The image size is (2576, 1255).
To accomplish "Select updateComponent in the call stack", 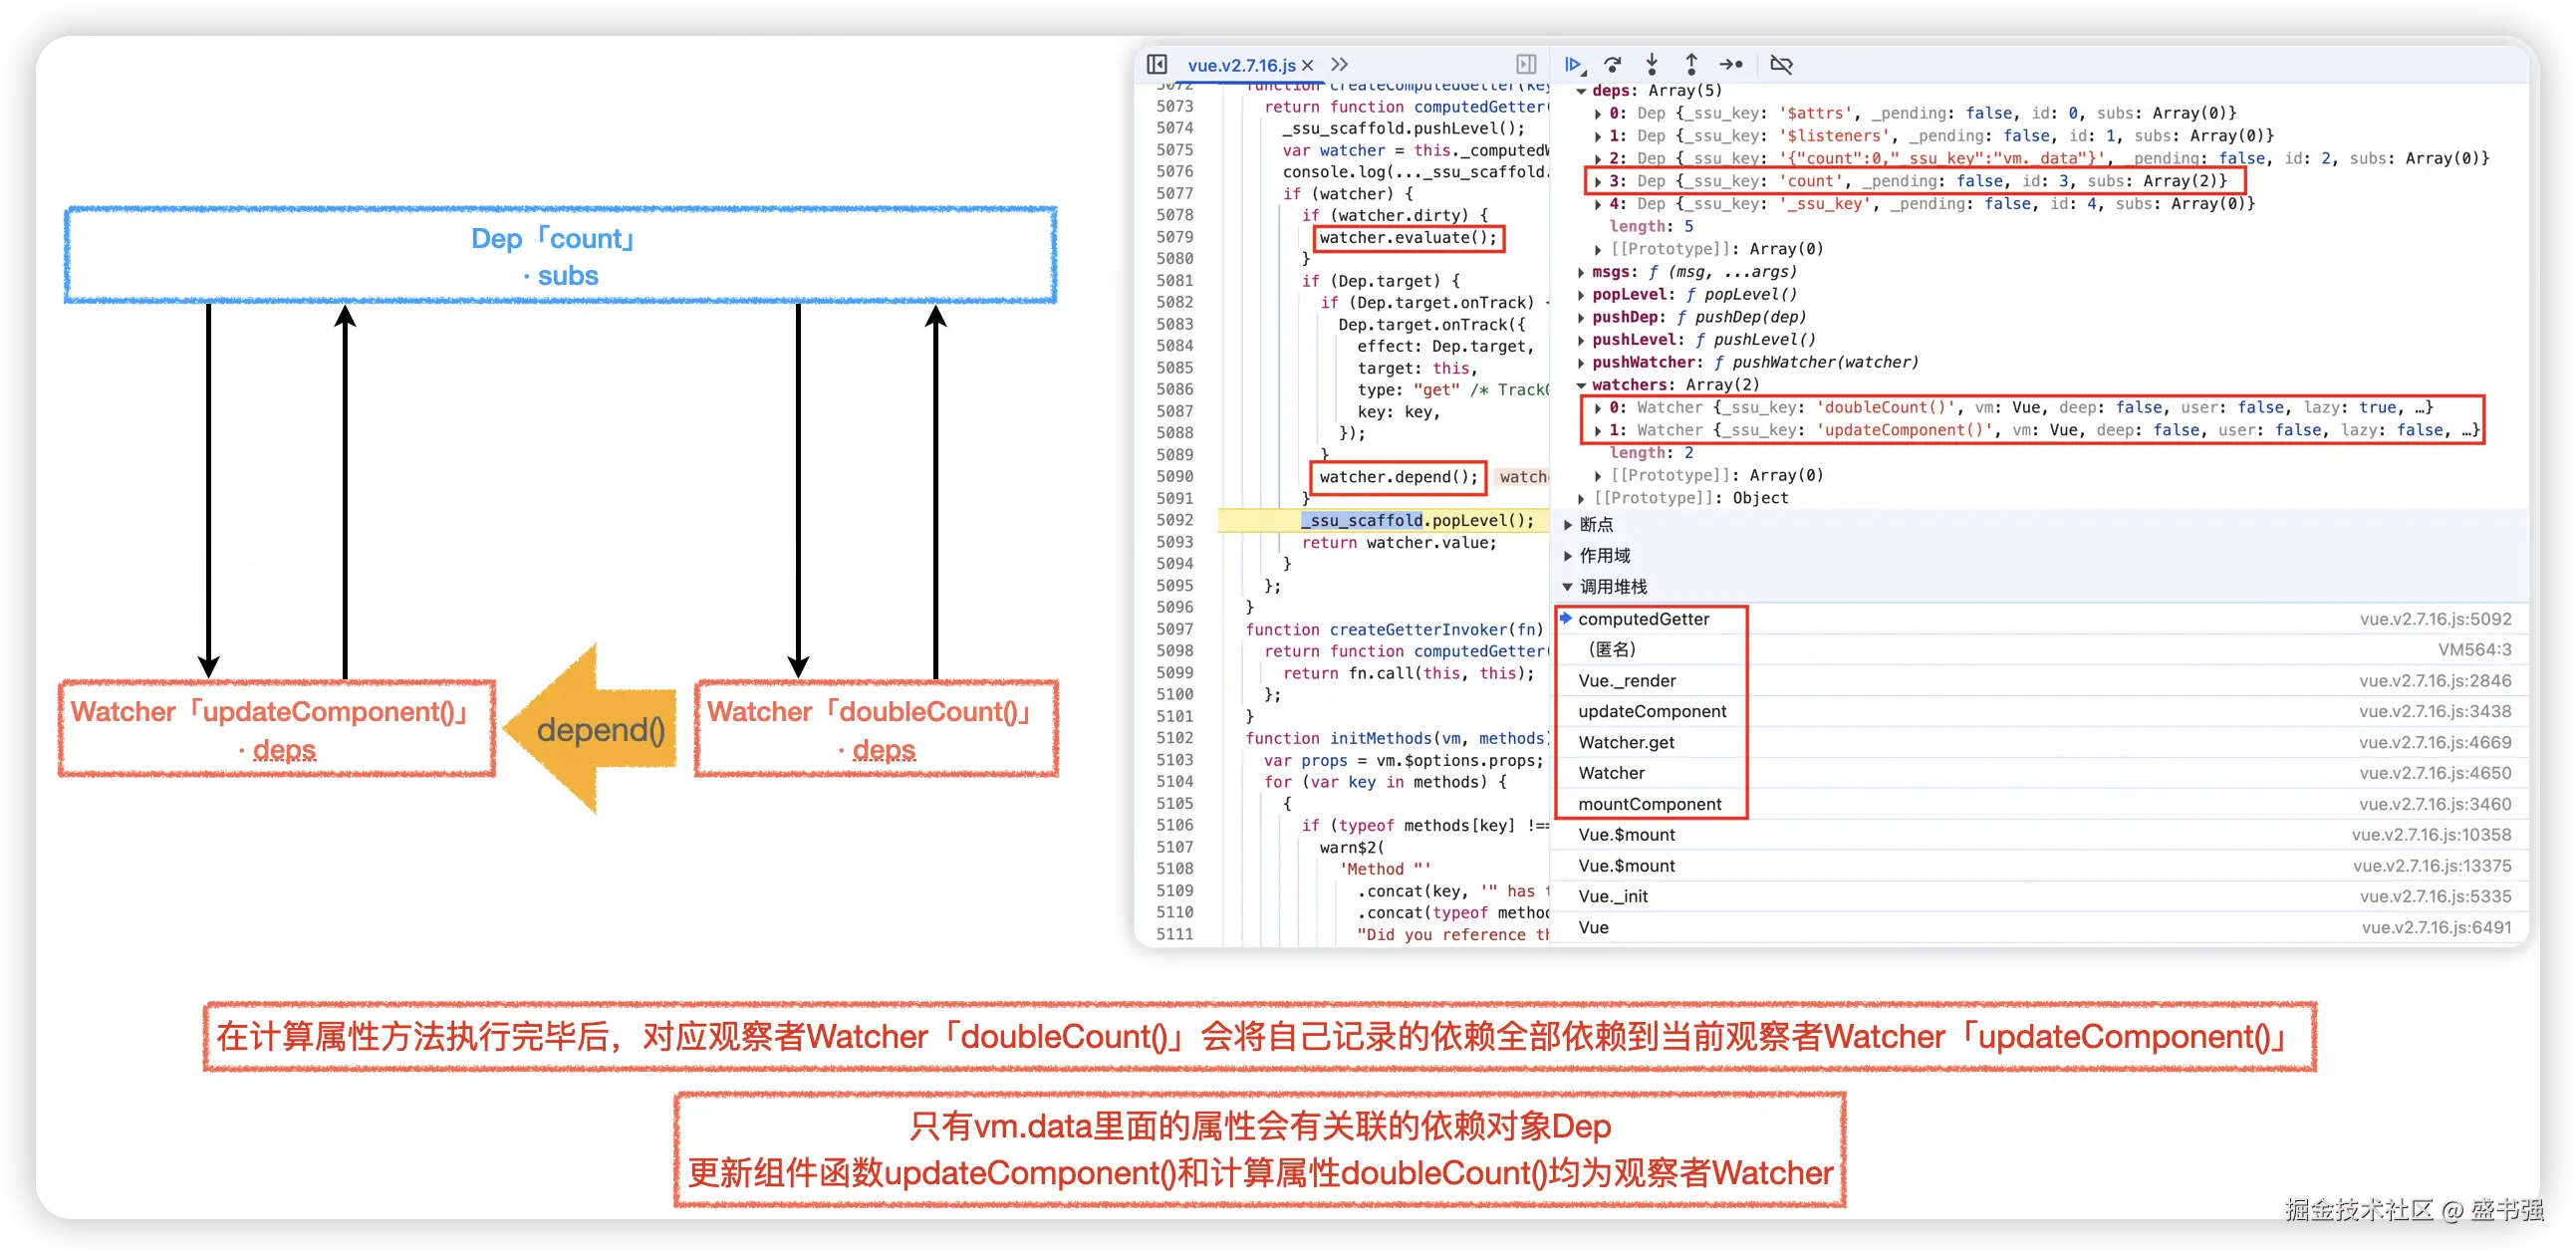I will pos(1652,711).
